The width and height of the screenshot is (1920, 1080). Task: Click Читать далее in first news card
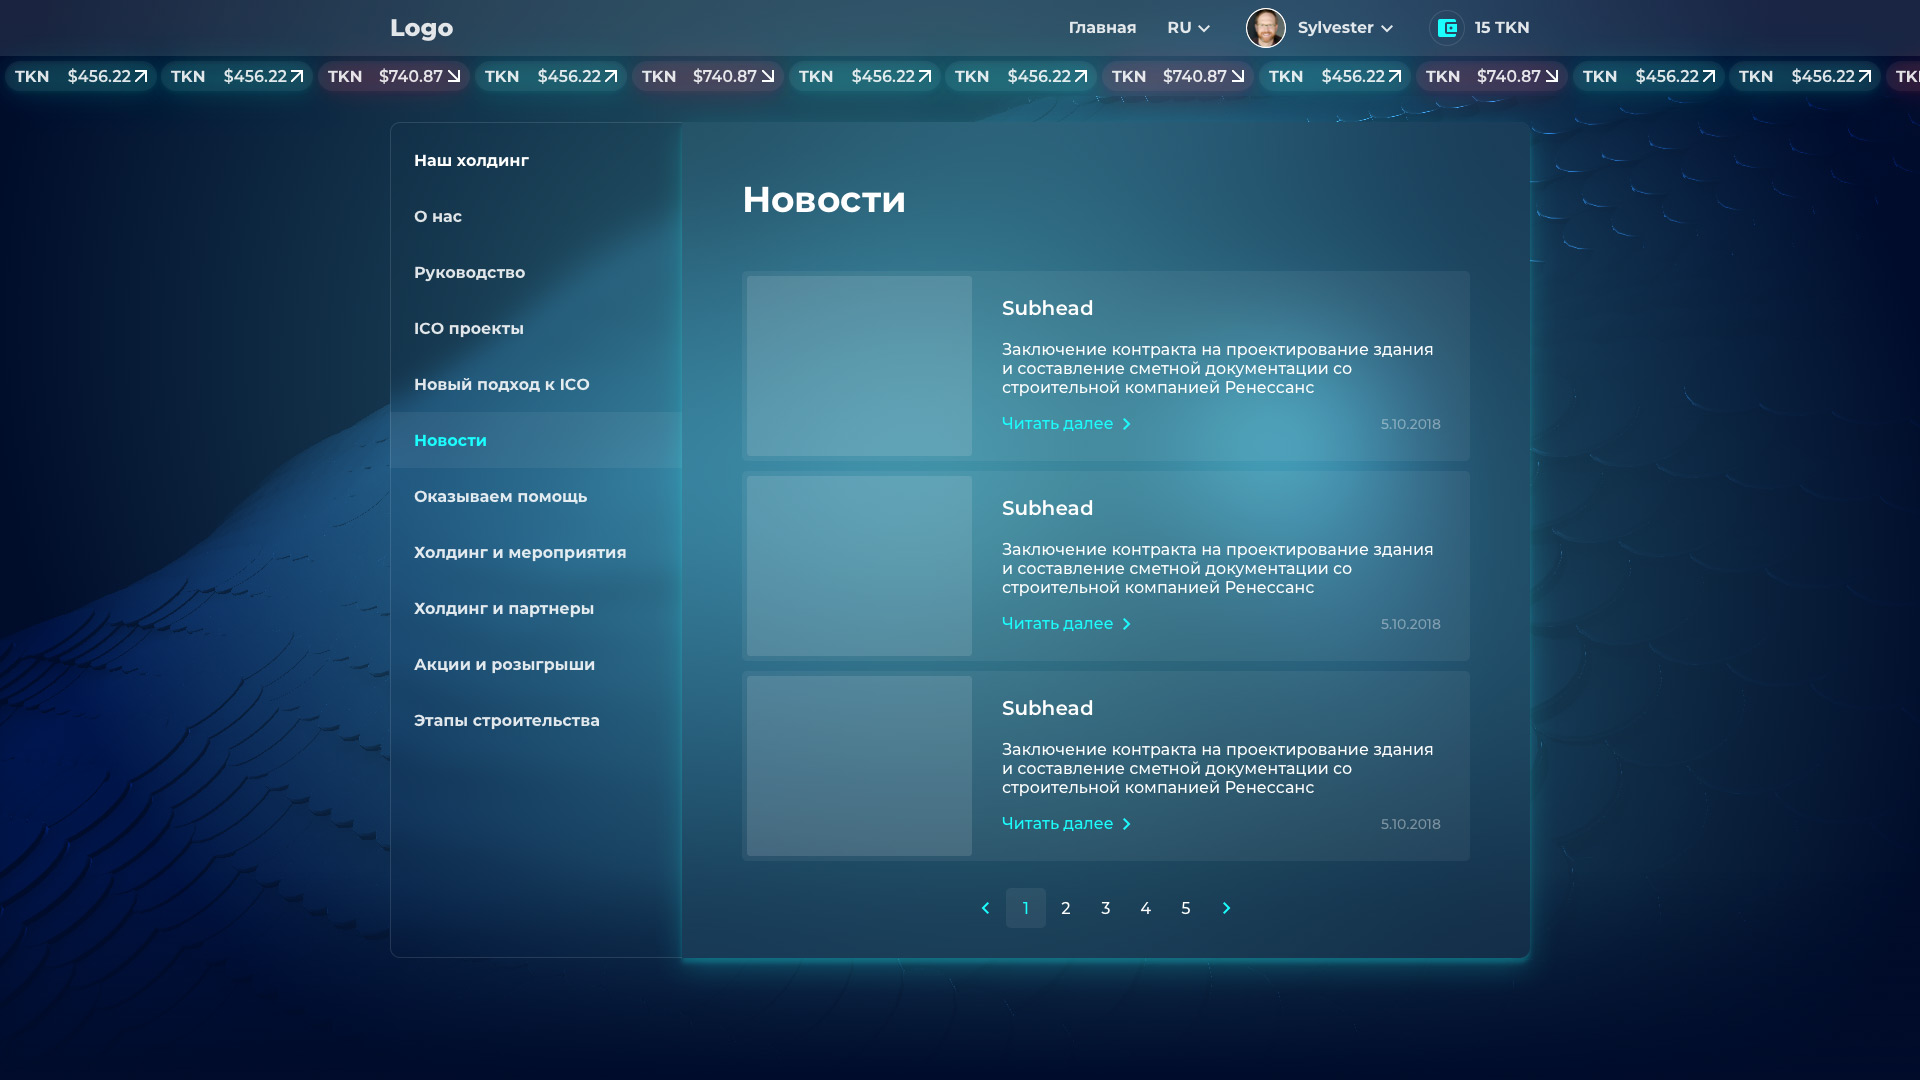click(x=1066, y=424)
